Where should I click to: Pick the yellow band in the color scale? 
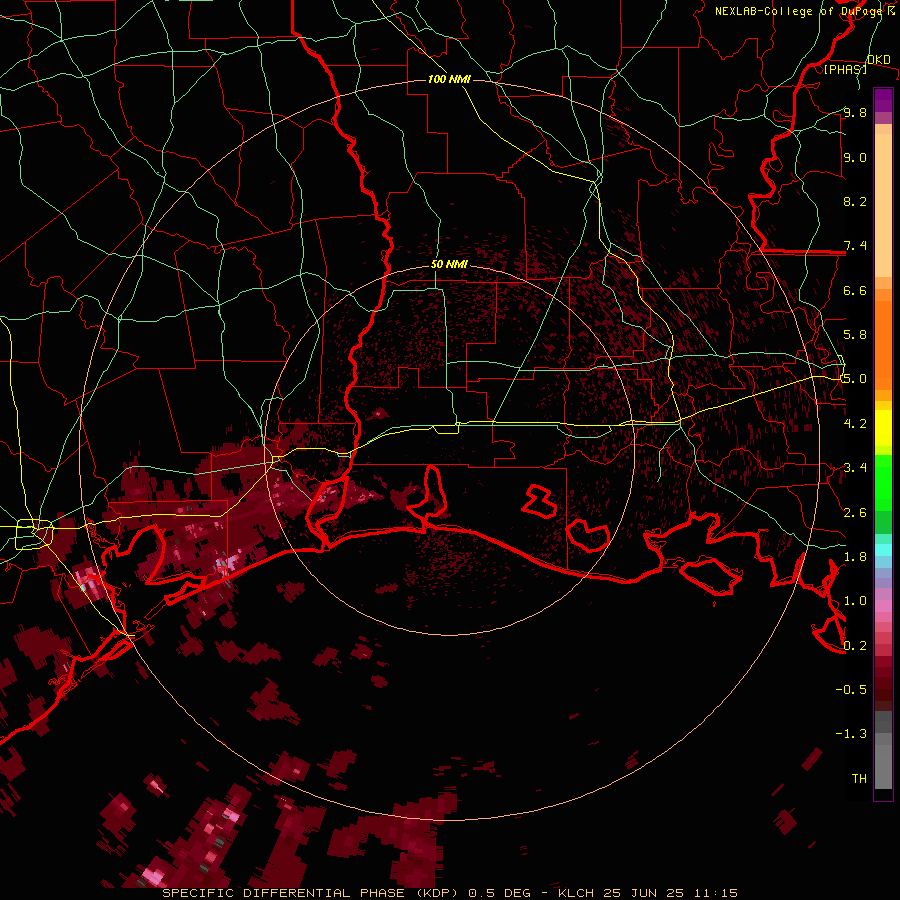pos(883,428)
